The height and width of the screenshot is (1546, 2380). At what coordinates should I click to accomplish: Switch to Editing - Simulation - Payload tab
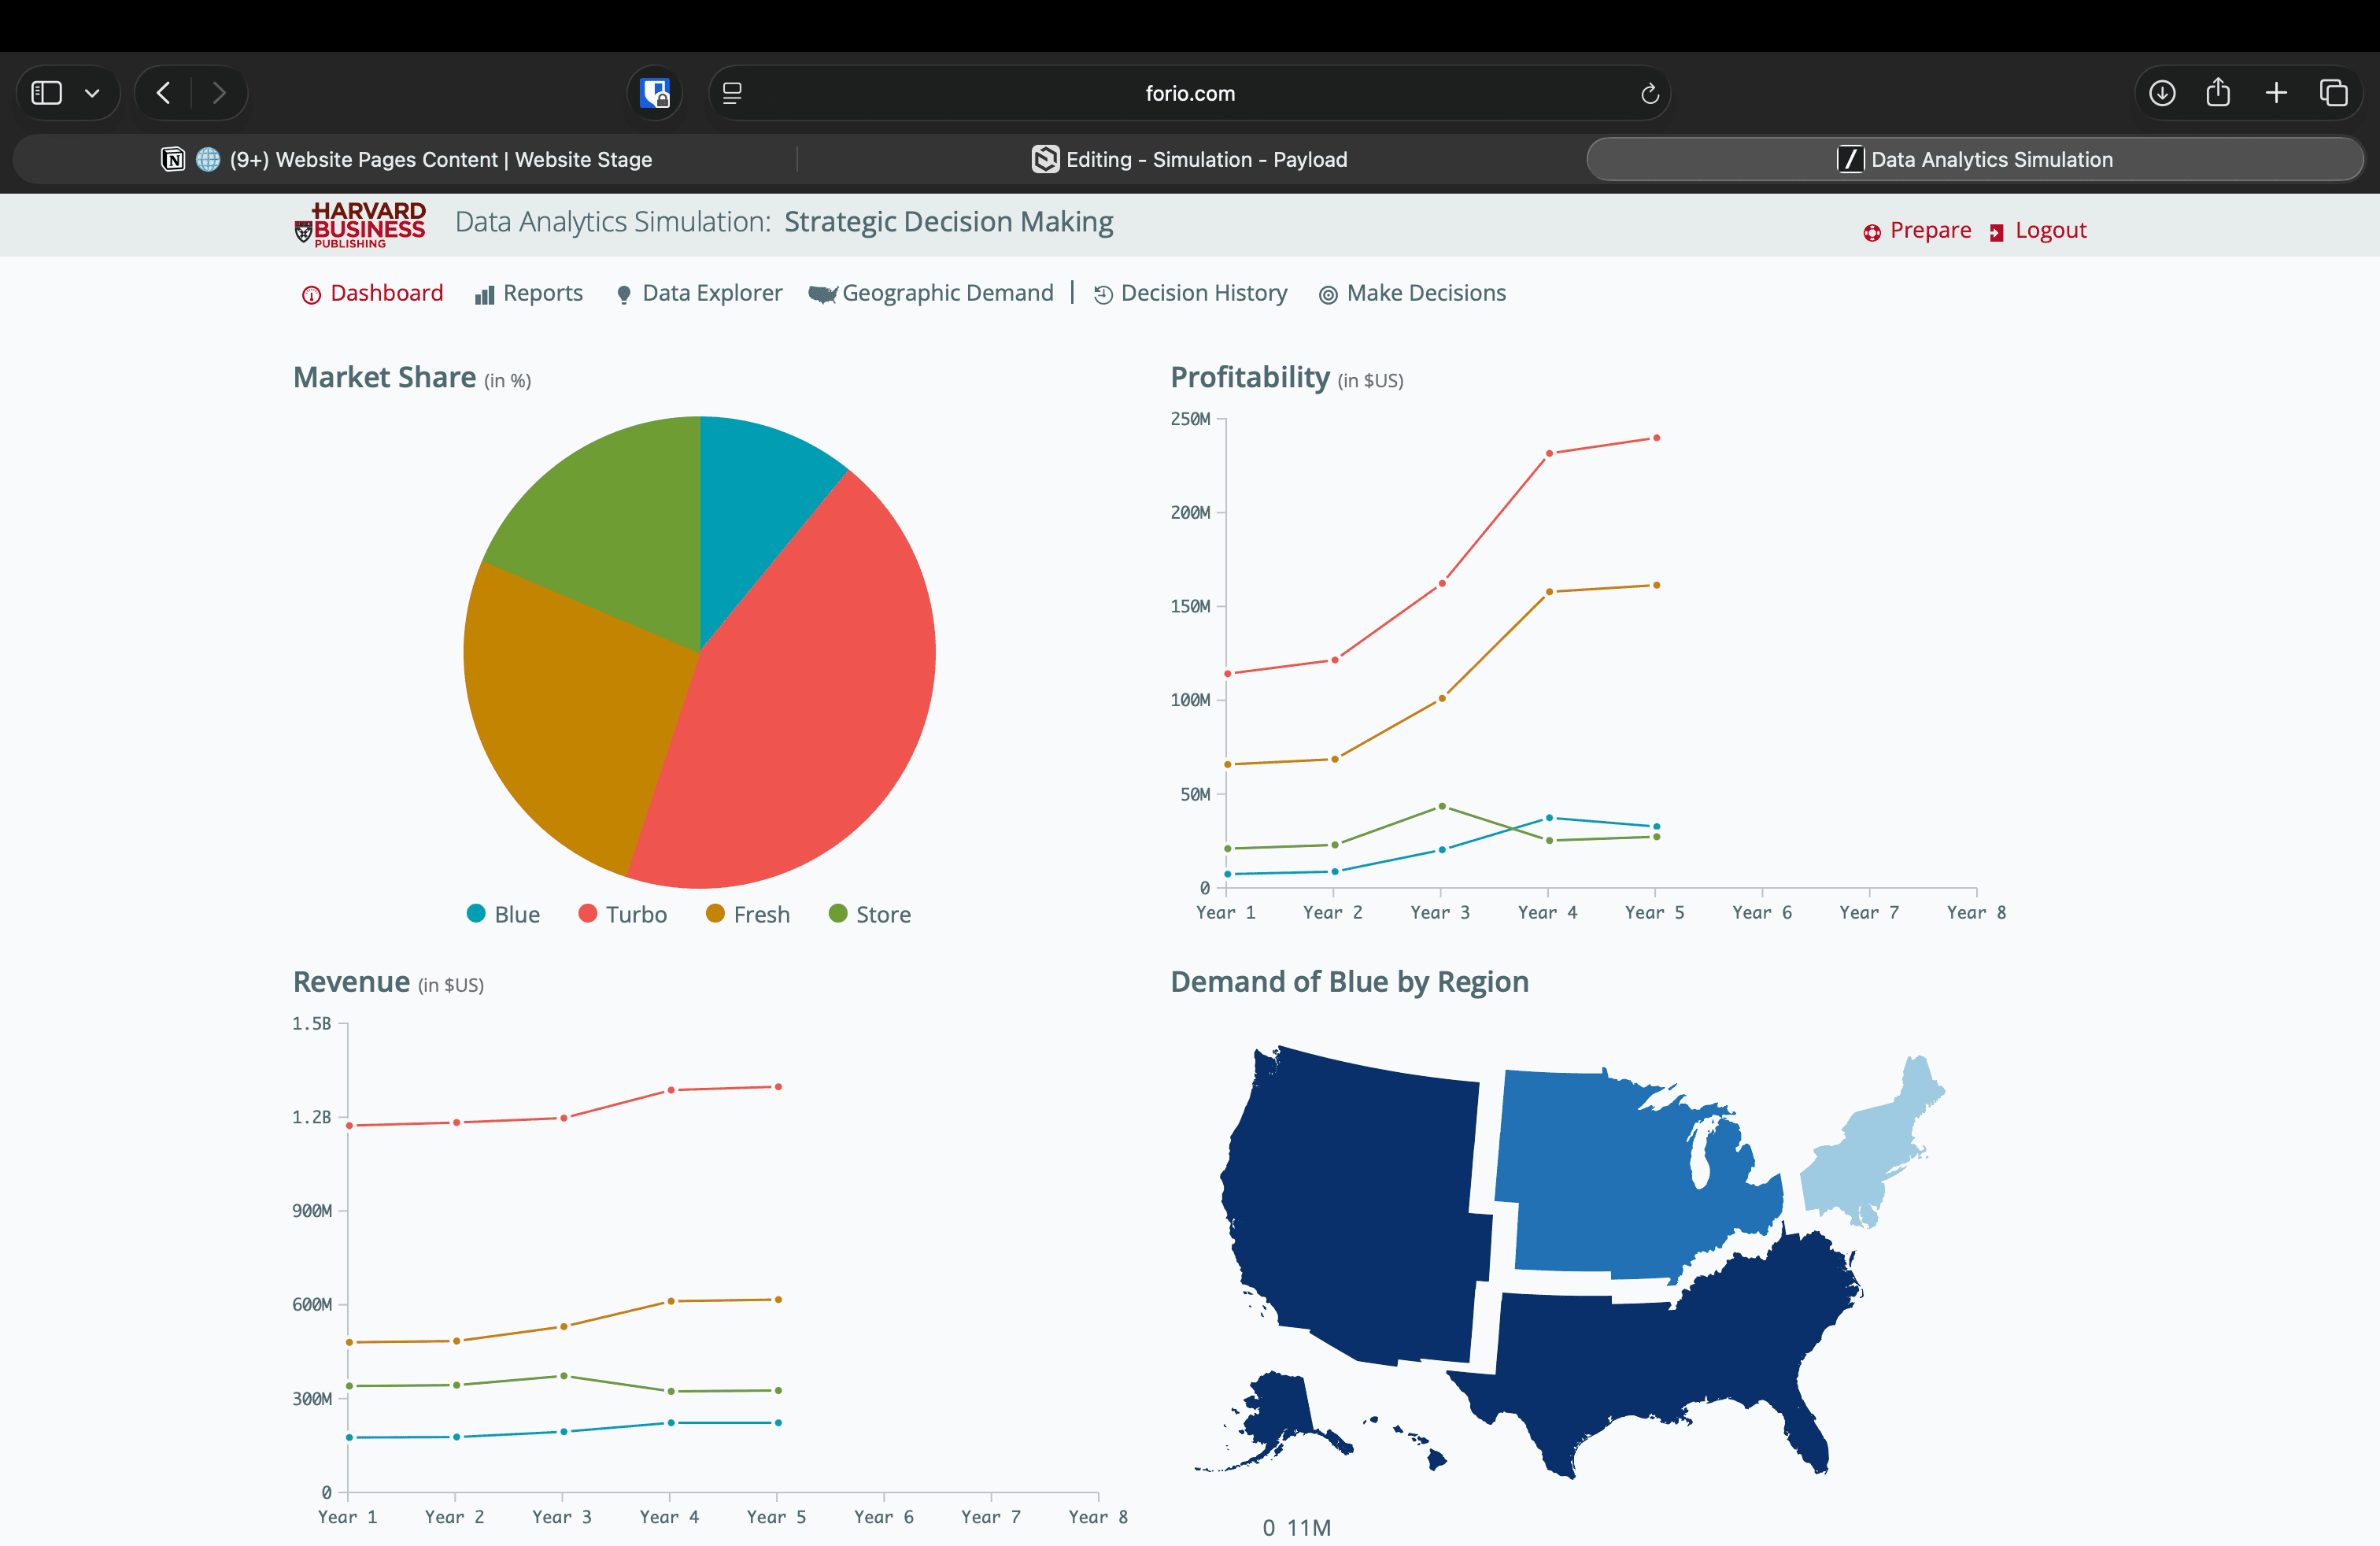pos(1190,159)
